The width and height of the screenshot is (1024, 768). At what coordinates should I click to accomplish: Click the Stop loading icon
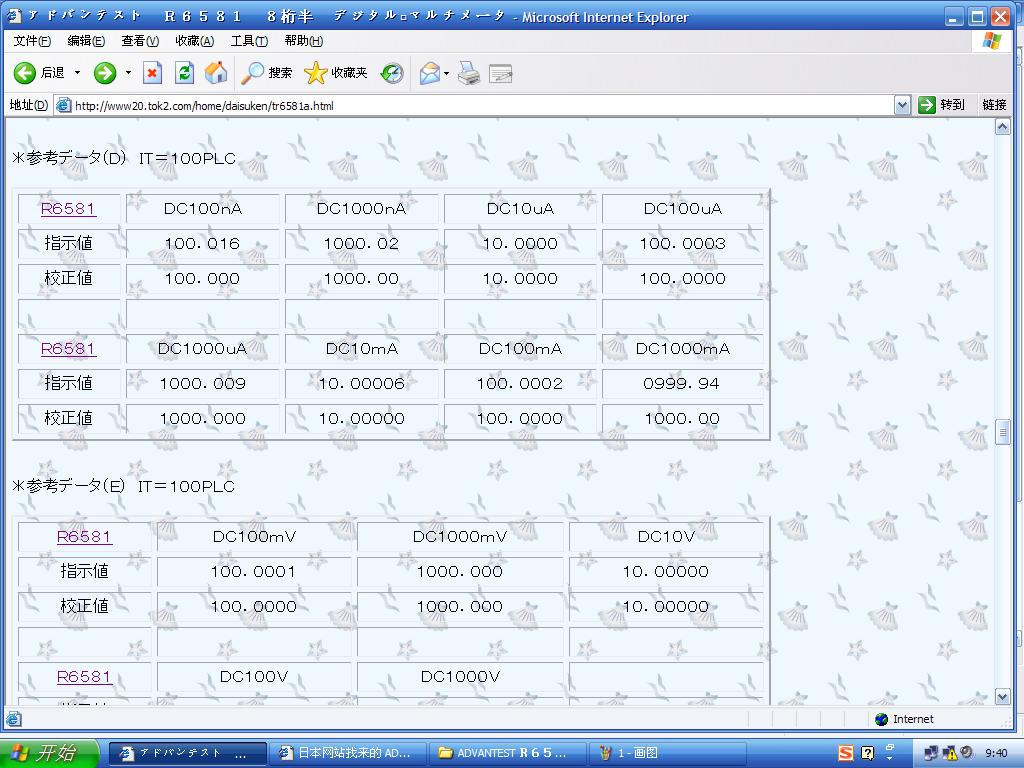[x=153, y=73]
